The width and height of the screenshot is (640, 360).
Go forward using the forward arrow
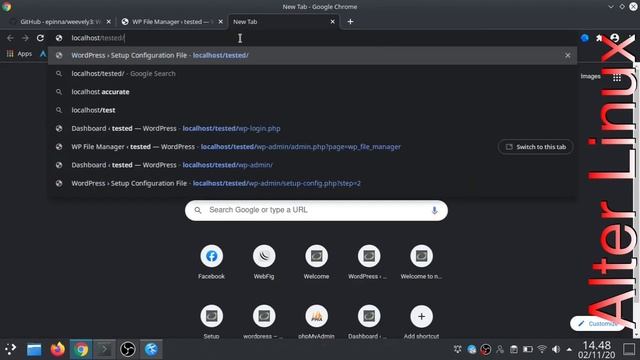(25, 38)
